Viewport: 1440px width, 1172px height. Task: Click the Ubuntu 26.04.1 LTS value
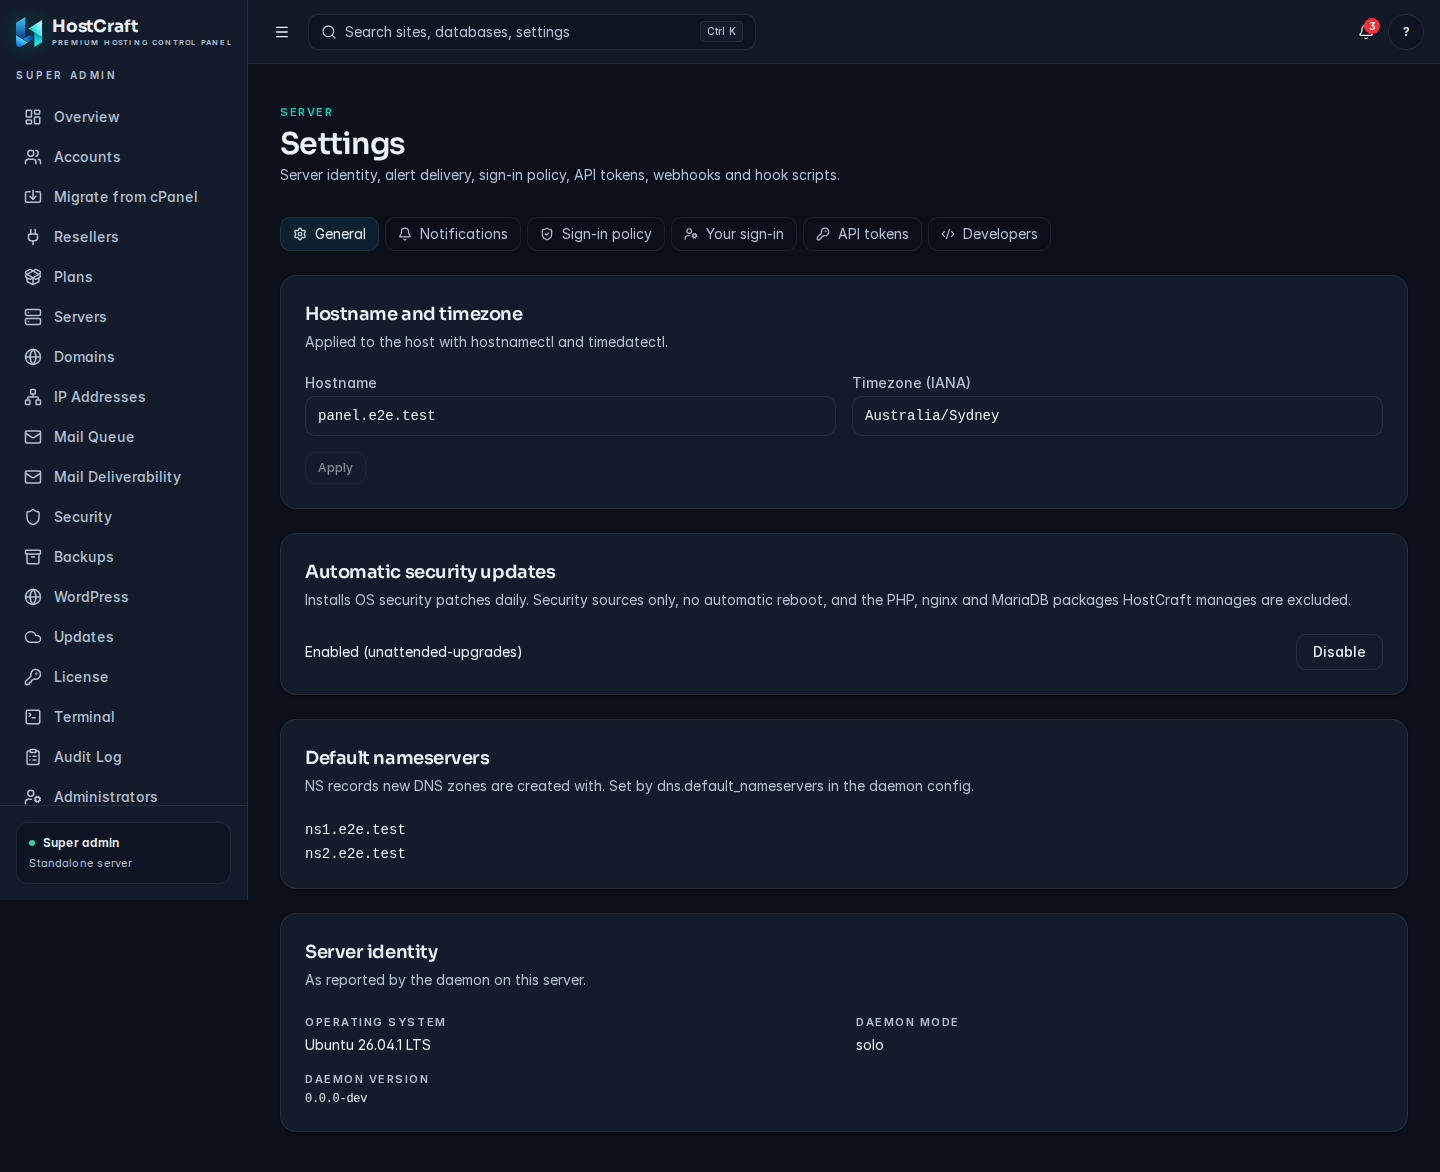[x=368, y=1045]
